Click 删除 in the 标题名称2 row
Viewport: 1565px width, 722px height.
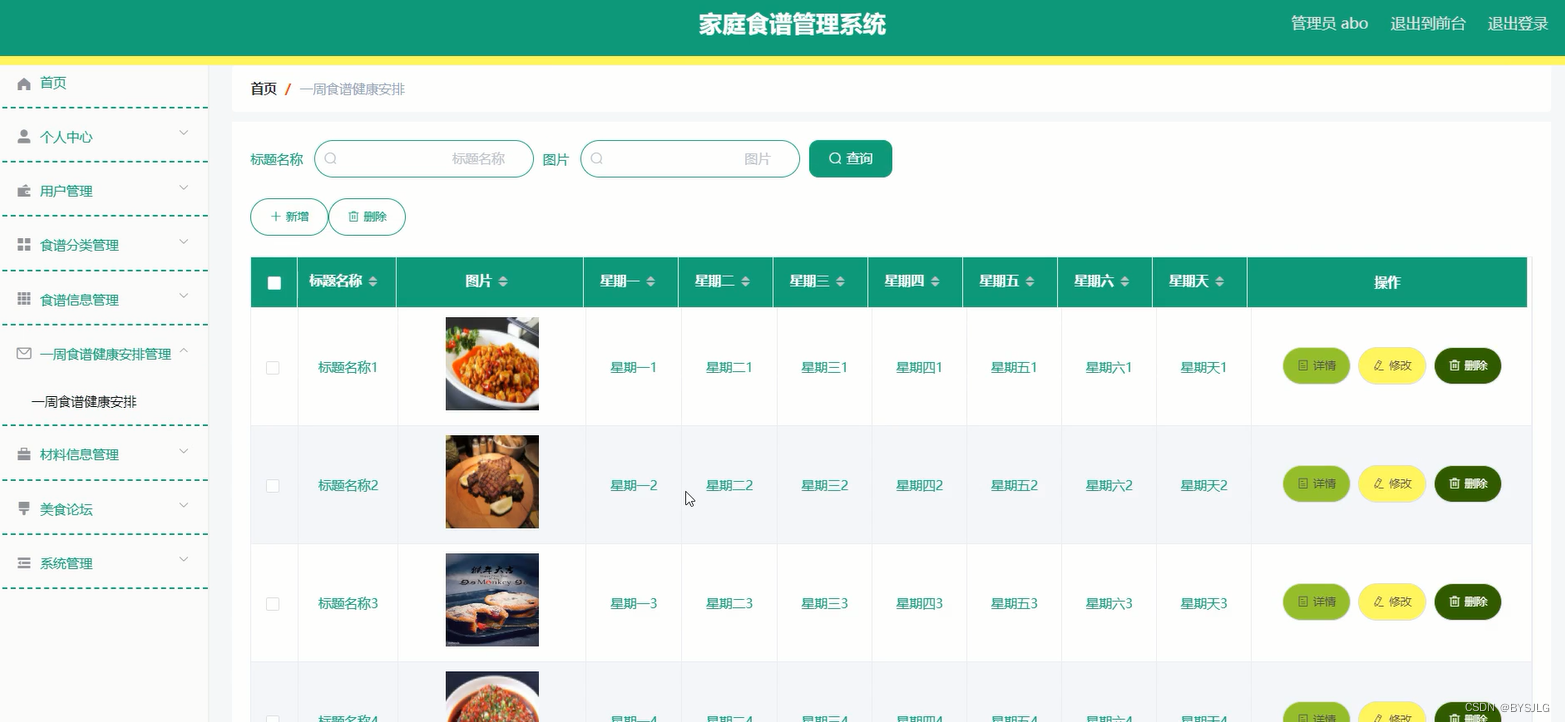[x=1468, y=484]
